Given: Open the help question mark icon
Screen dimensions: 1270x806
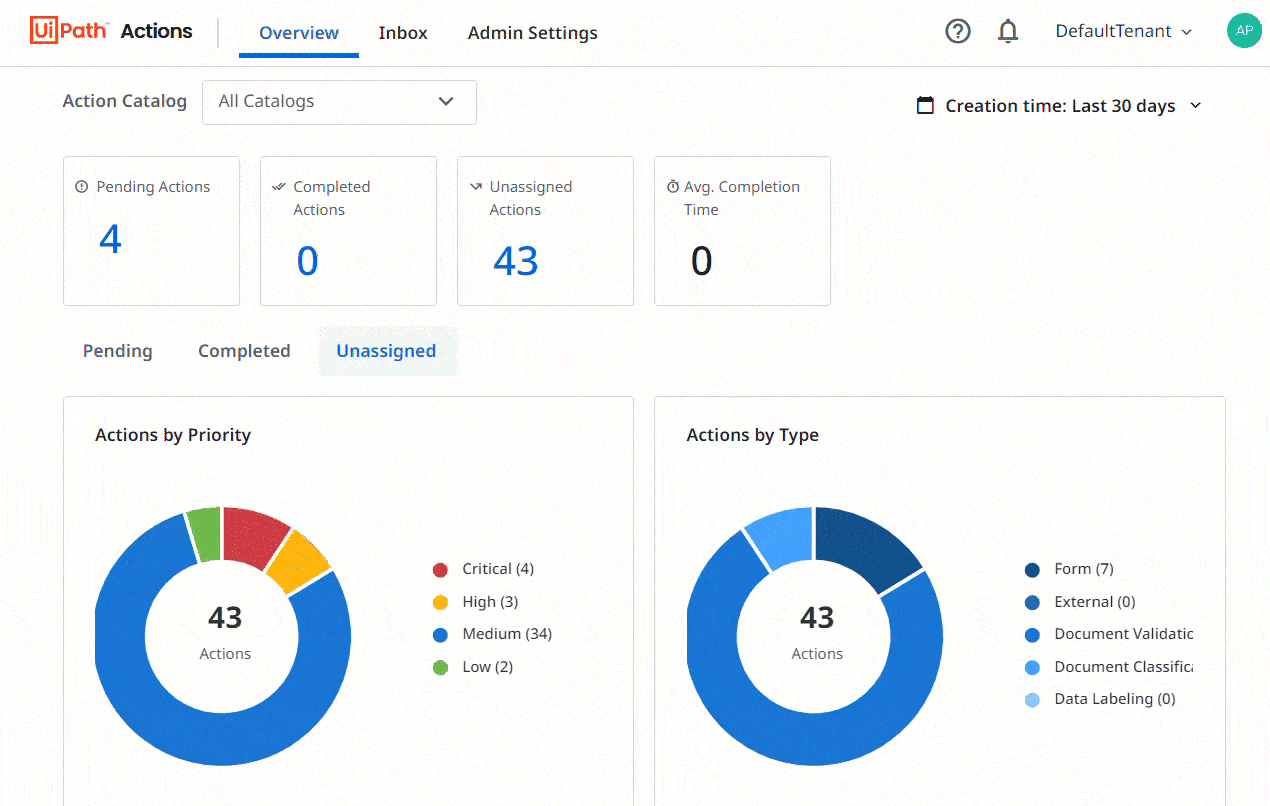Looking at the screenshot, I should pyautogui.click(x=957, y=32).
